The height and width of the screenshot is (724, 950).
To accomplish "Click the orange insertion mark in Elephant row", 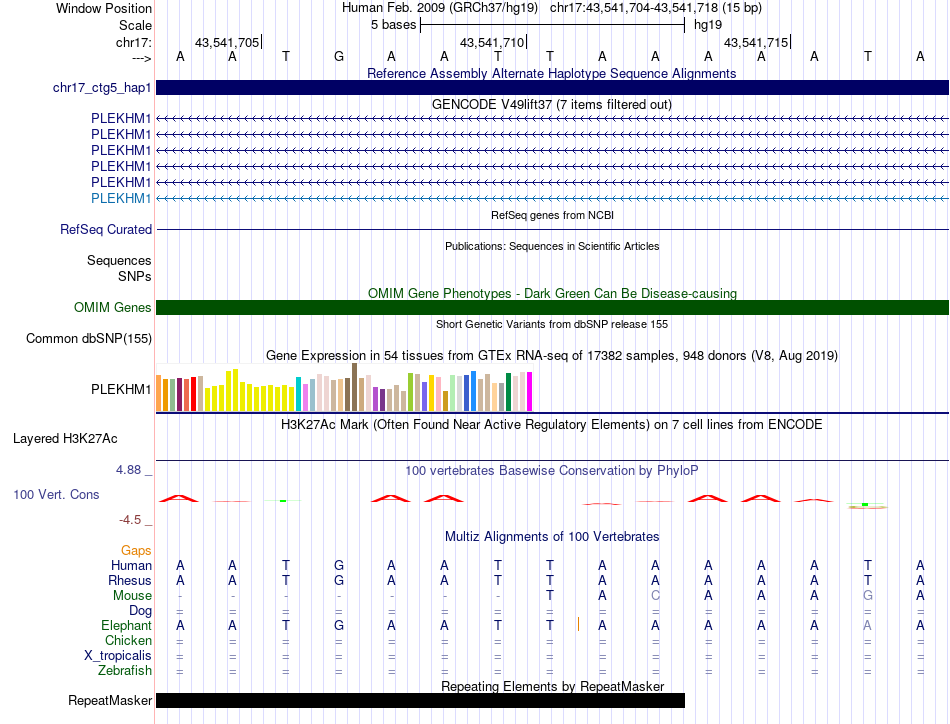I will [x=578, y=625].
